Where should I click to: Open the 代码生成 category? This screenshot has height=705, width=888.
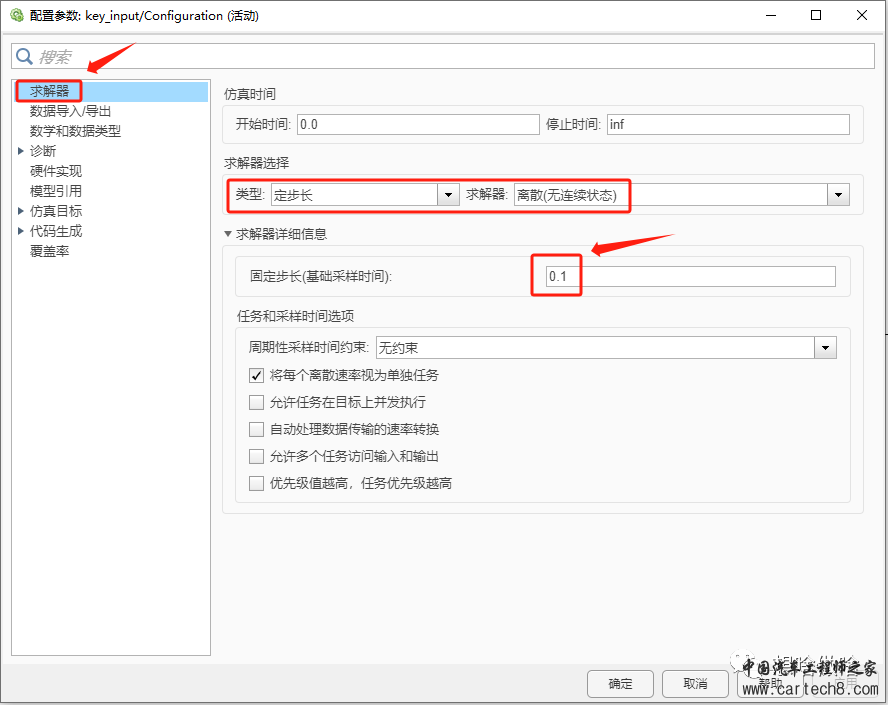[56, 231]
